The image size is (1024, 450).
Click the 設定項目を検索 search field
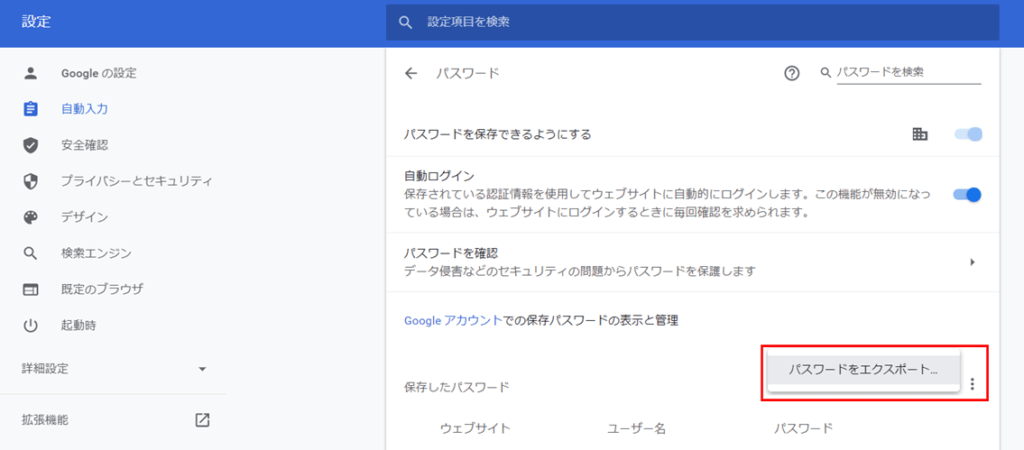click(x=692, y=23)
